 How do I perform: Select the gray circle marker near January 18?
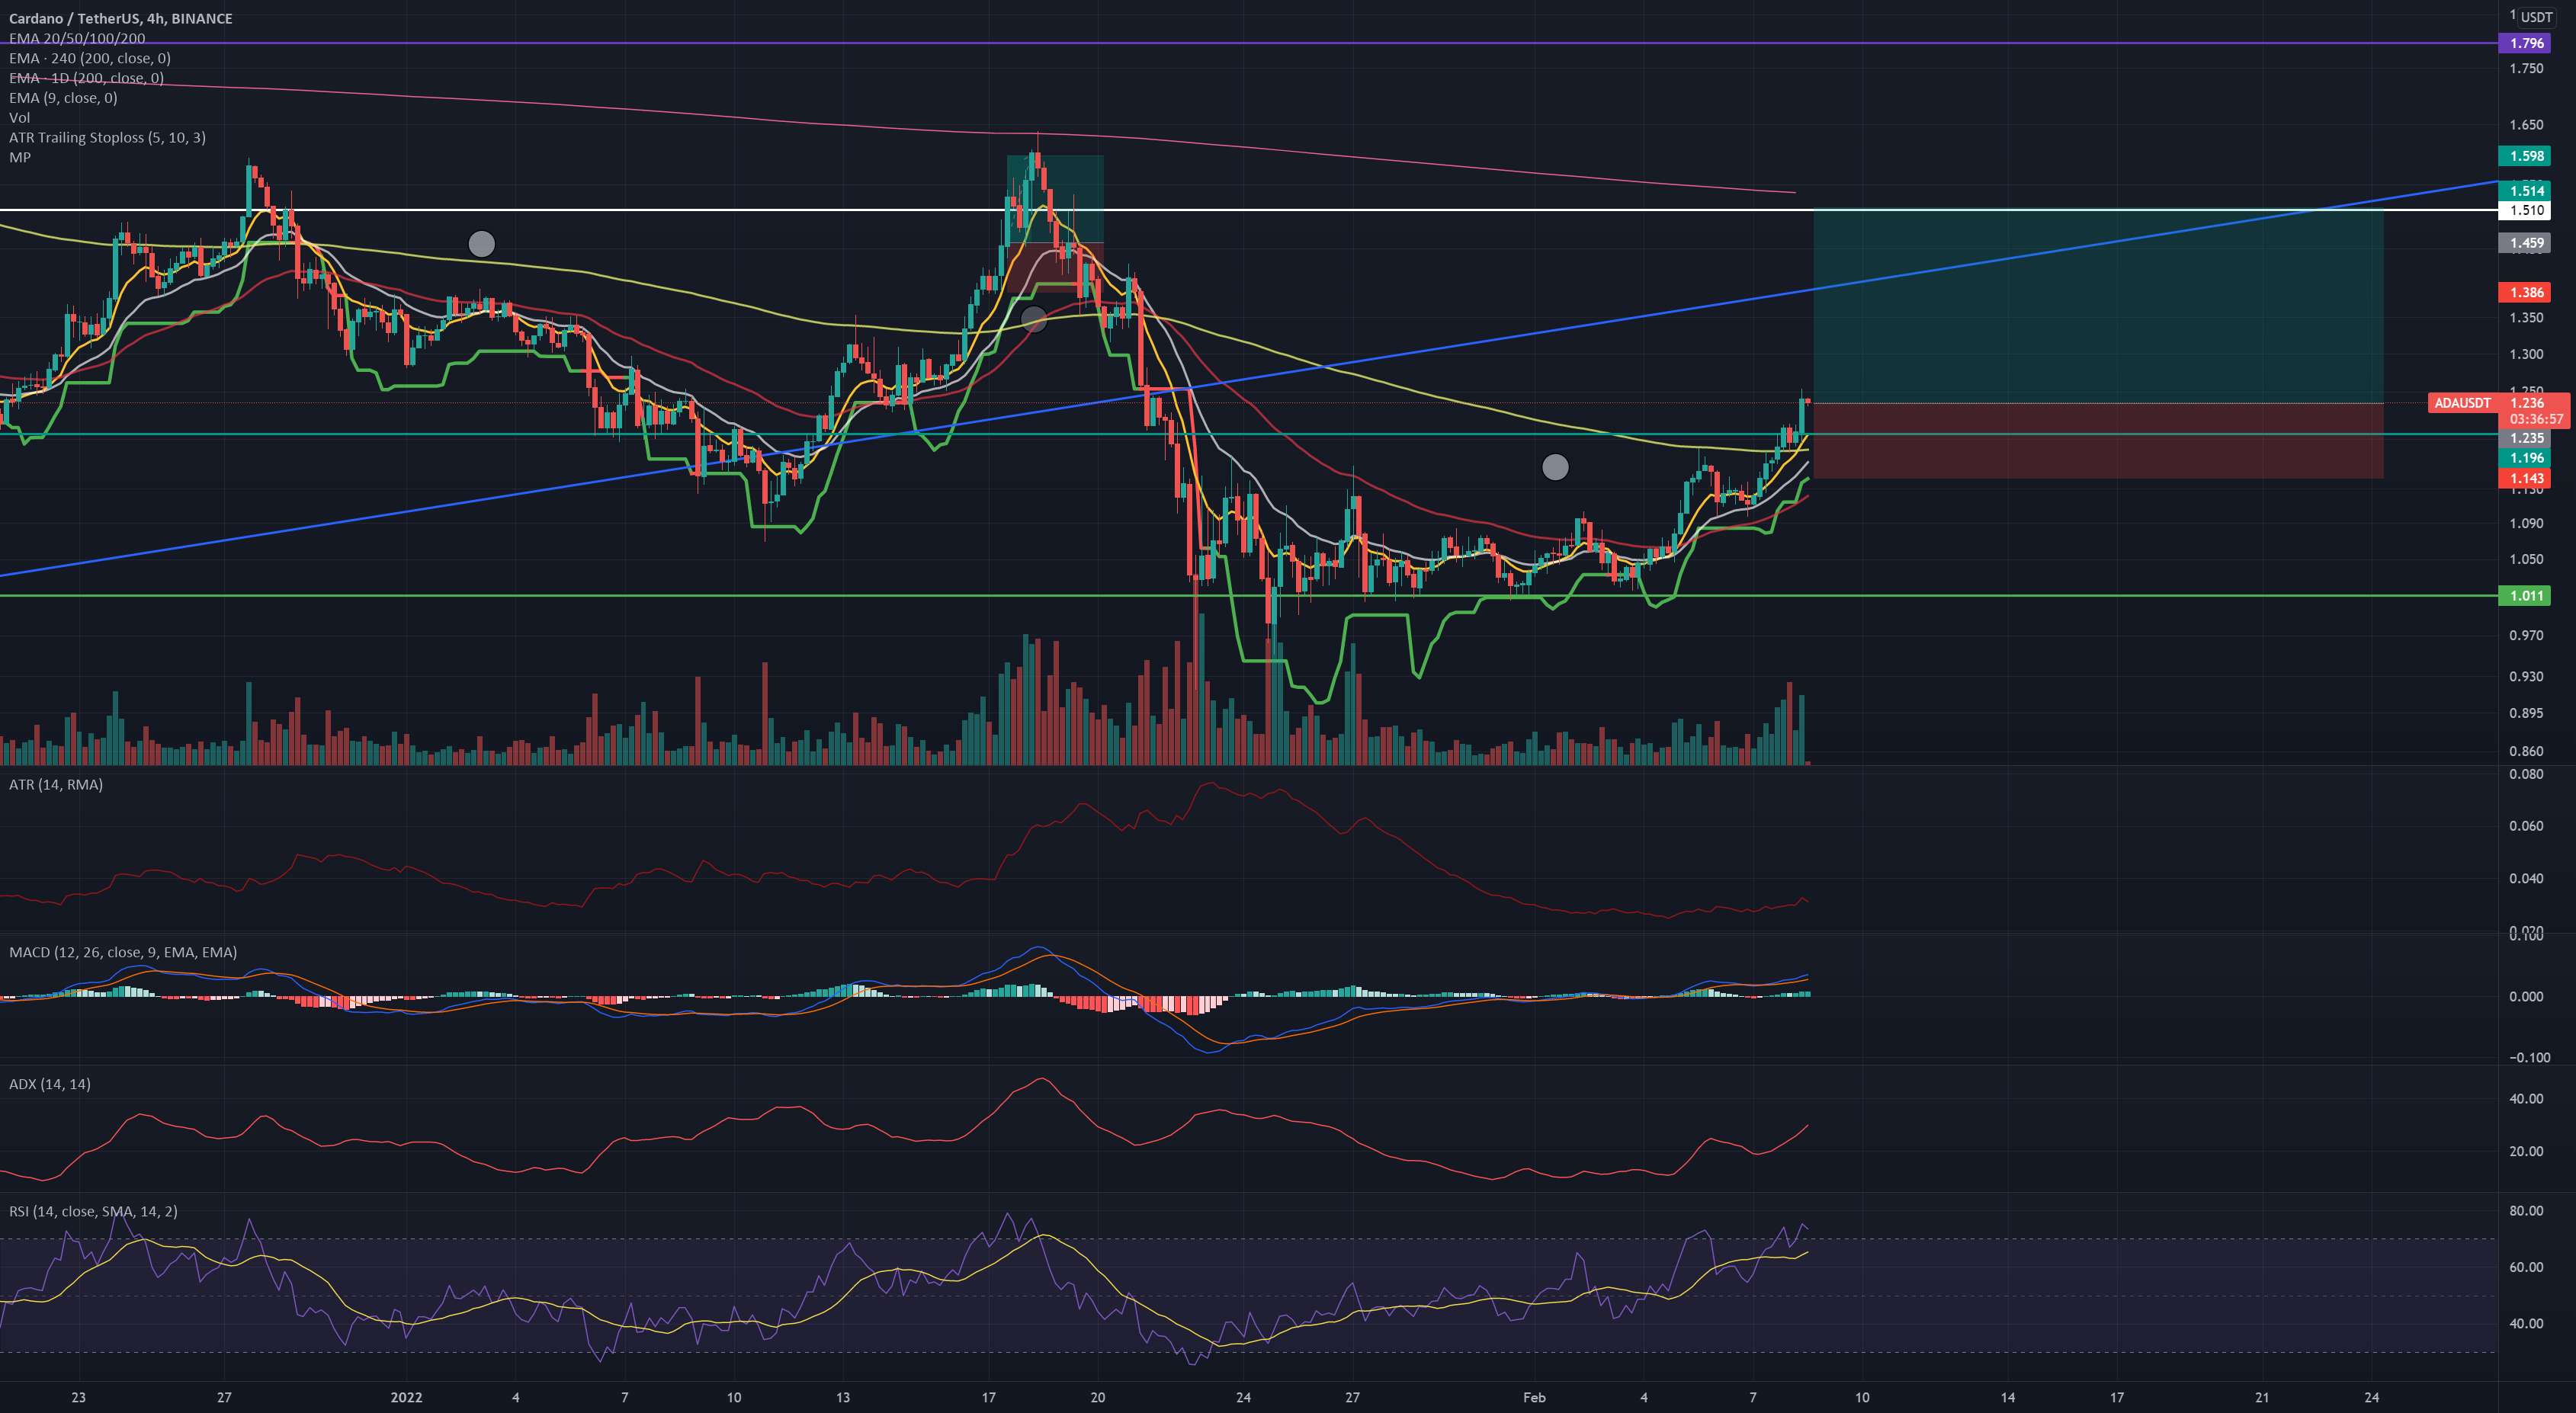pyautogui.click(x=1034, y=319)
